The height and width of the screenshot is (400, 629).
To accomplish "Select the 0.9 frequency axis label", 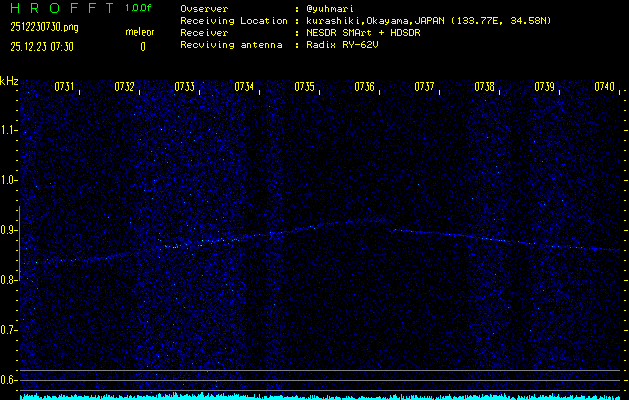I will coord(9,229).
